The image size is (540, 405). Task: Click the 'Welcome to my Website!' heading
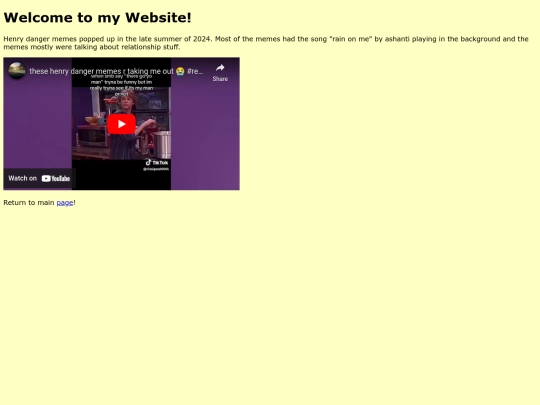pos(97,18)
